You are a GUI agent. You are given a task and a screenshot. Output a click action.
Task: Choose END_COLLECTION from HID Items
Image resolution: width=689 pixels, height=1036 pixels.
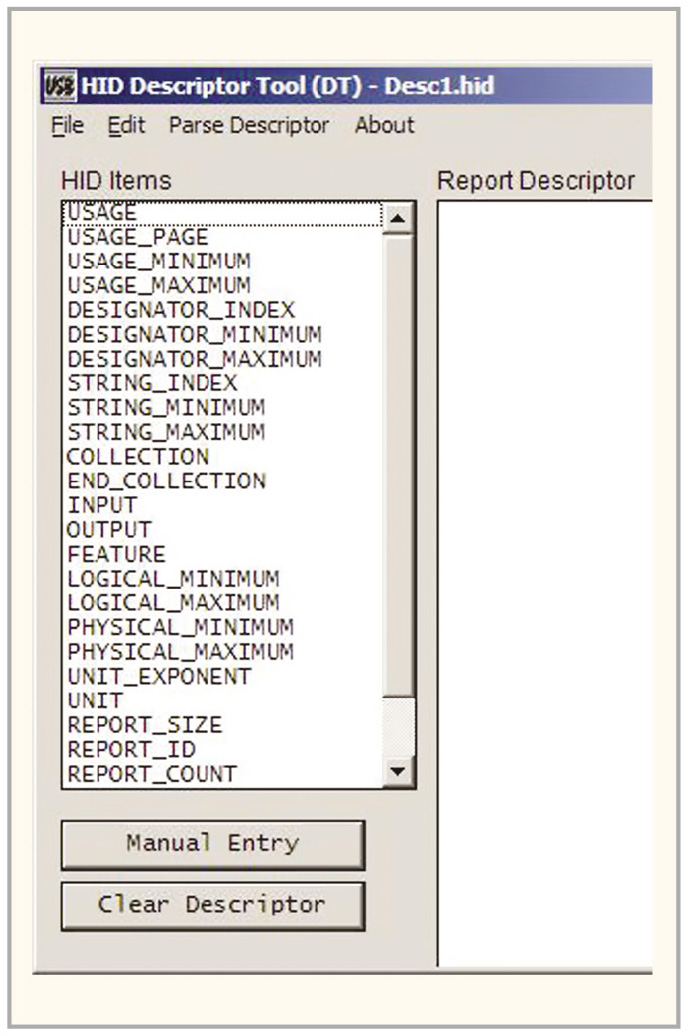click(x=166, y=481)
